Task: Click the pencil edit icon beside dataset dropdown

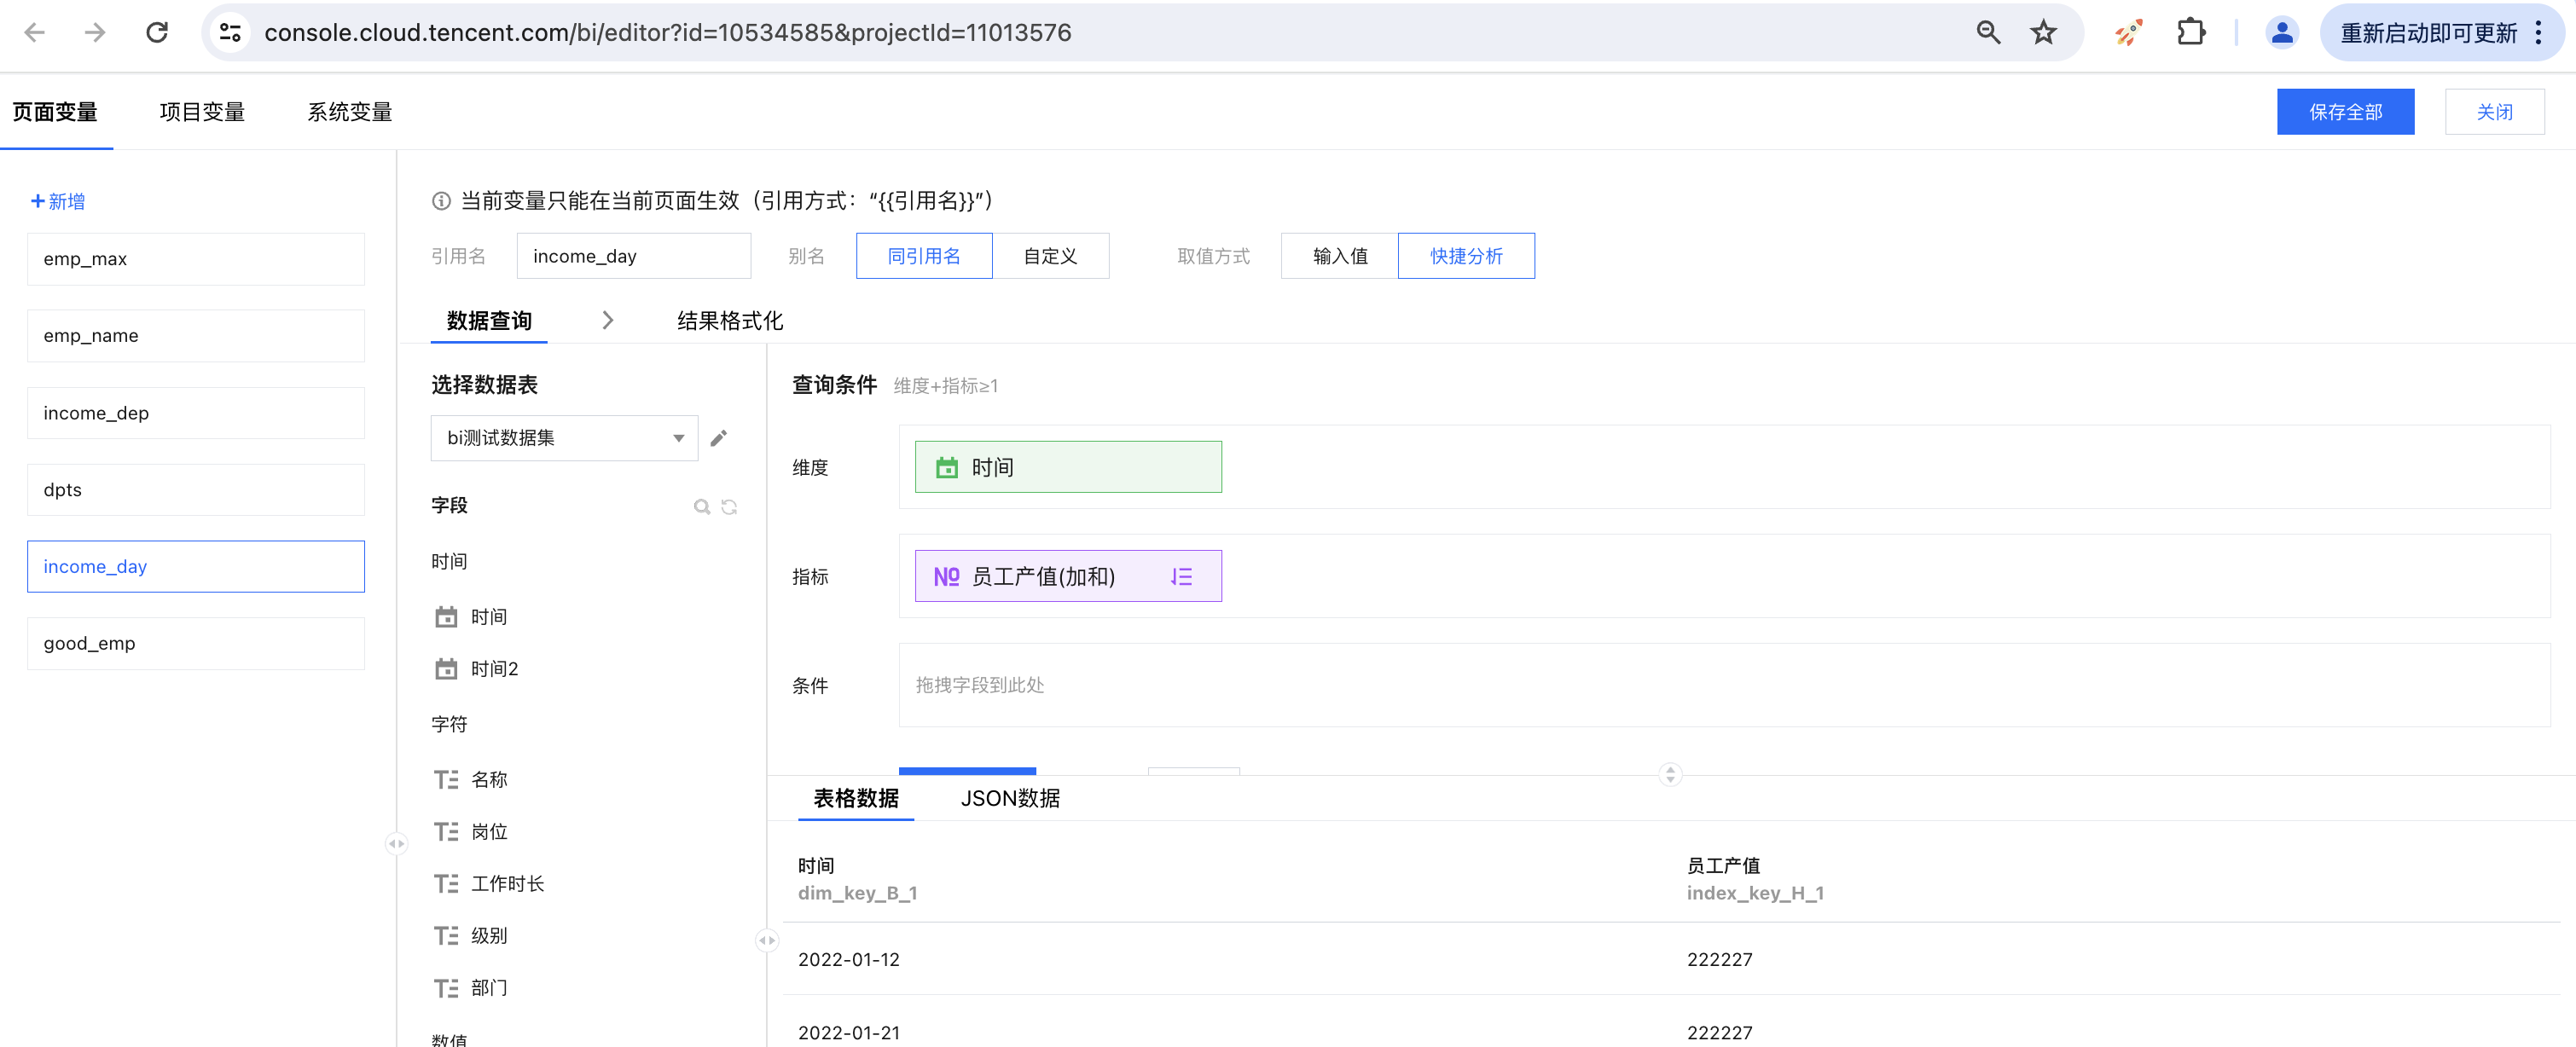Action: point(718,438)
